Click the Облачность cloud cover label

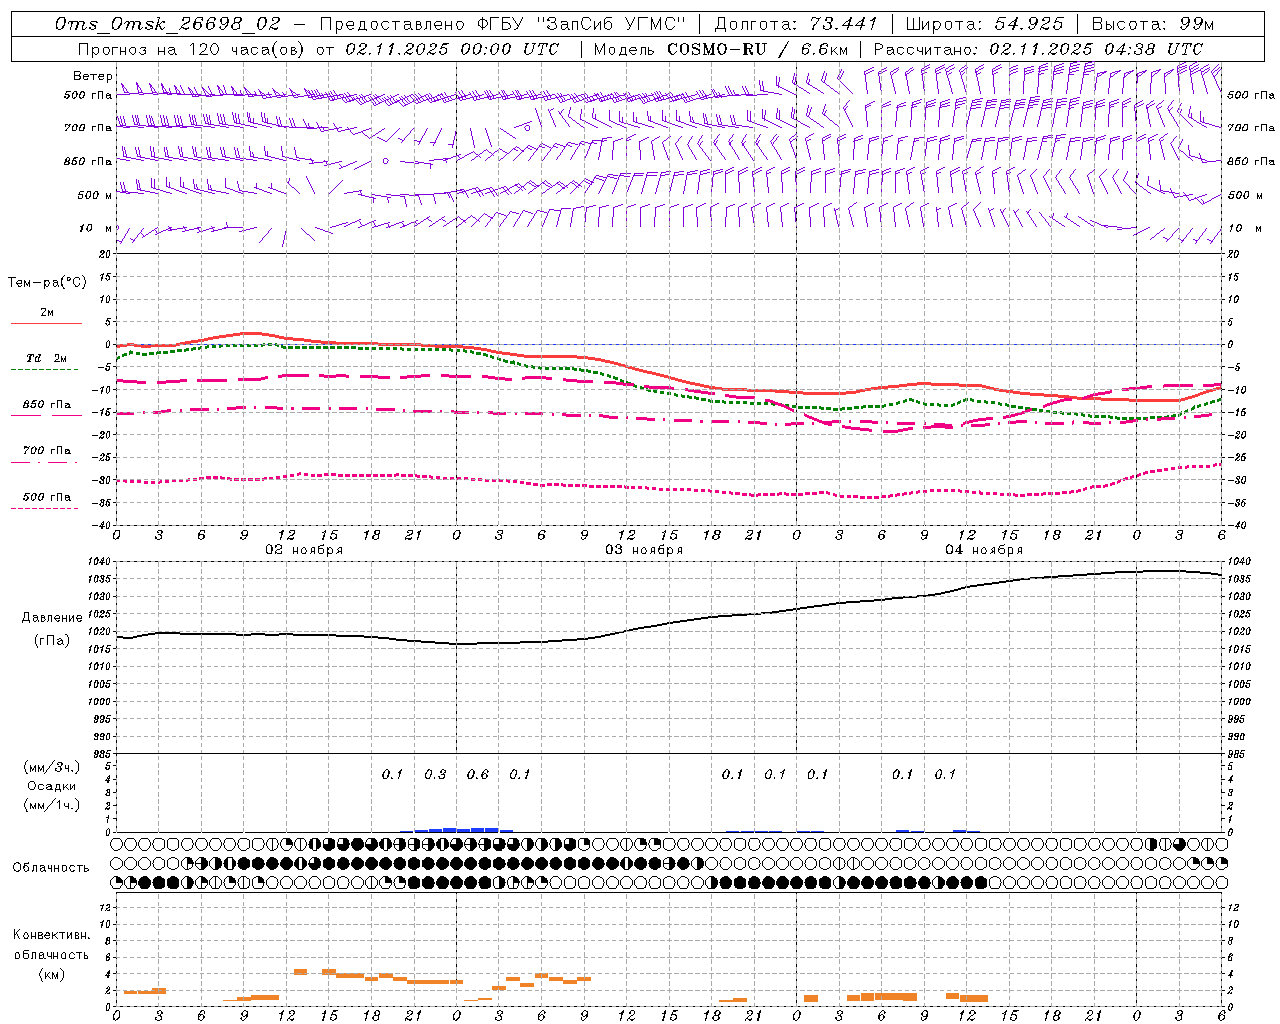click(x=51, y=867)
